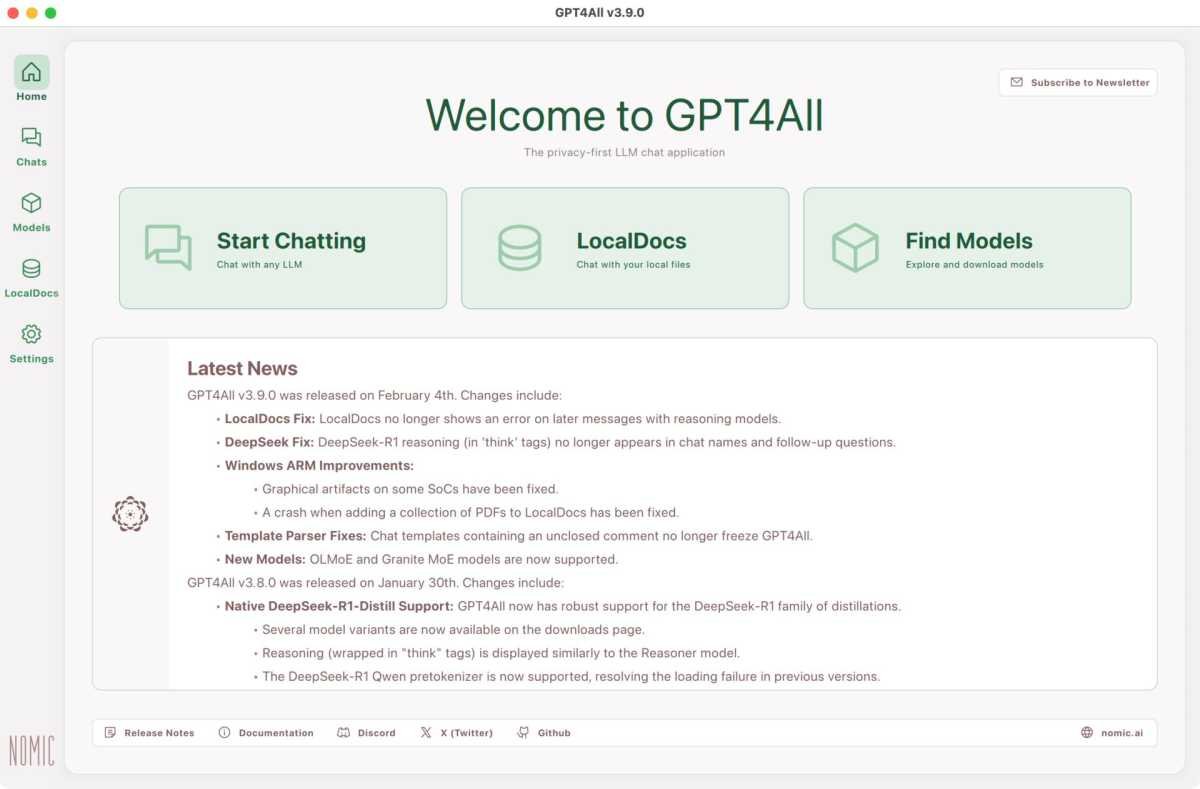Click the Documentation info icon
This screenshot has width=1200, height=789.
pyautogui.click(x=224, y=733)
